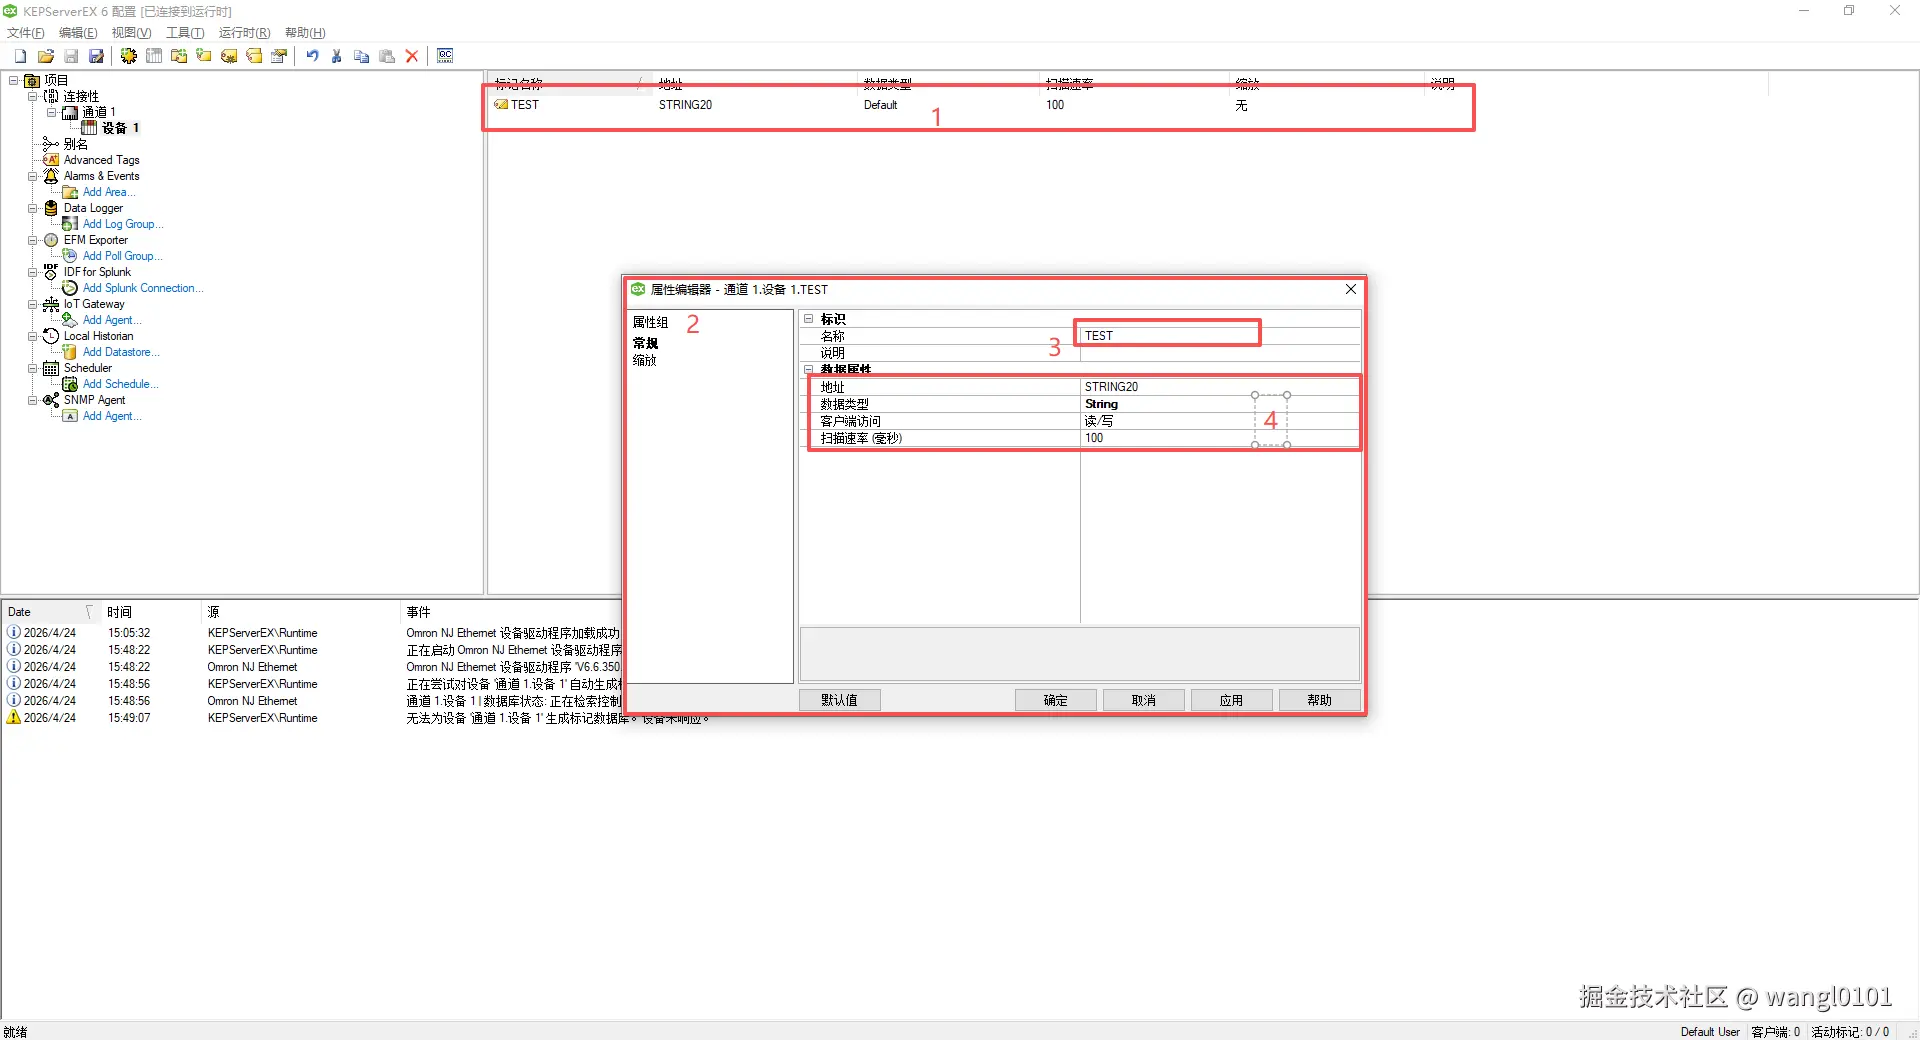Click the New Tag toolbar icon
This screenshot has width=1920, height=1040.
pos(204,56)
